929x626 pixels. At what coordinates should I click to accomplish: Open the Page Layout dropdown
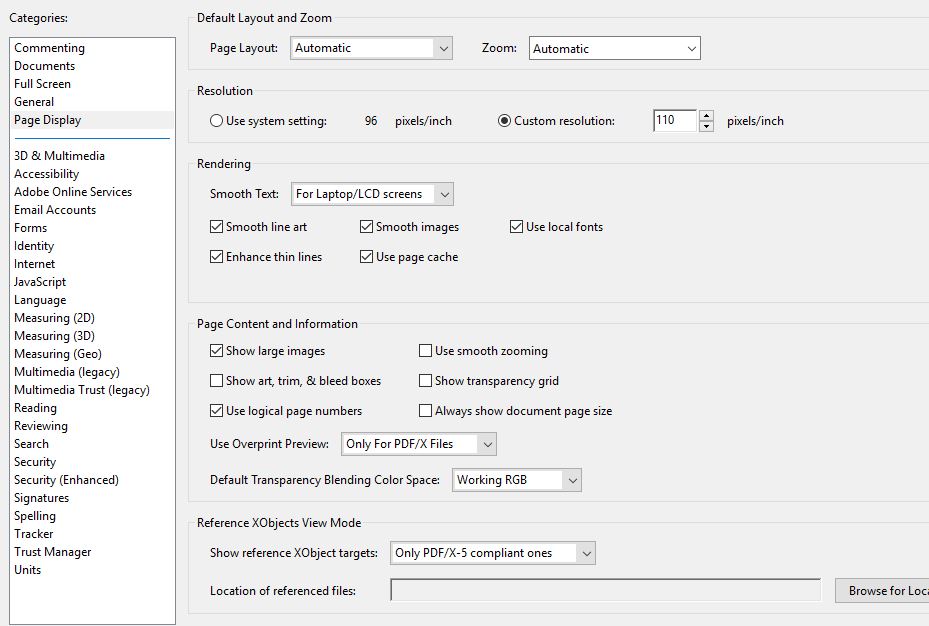click(x=370, y=47)
